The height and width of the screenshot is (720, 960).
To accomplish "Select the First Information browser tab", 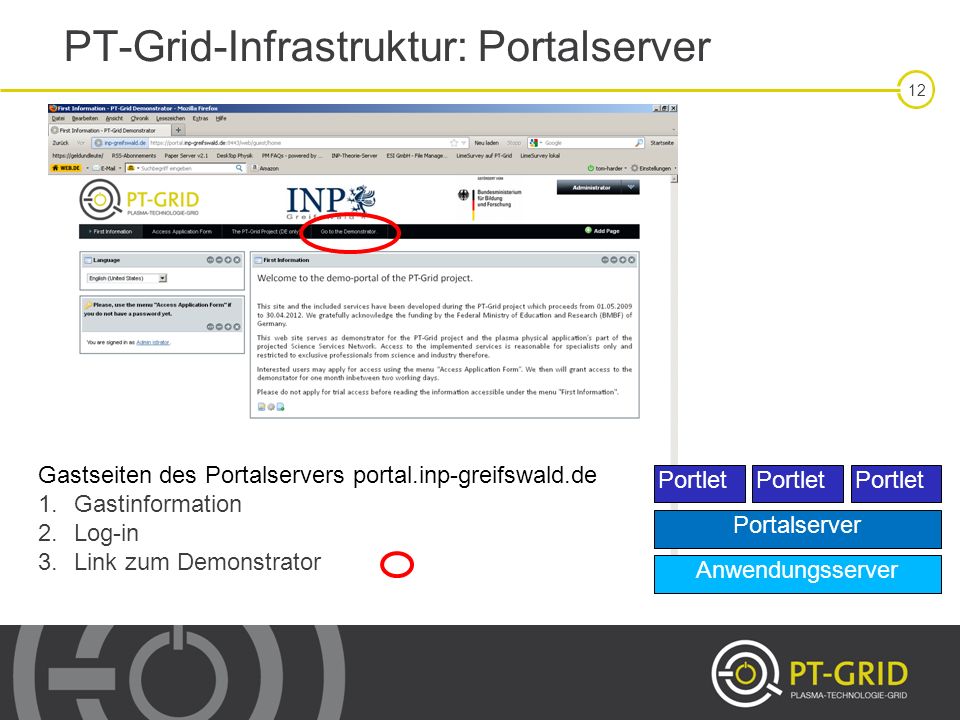I will [x=109, y=130].
